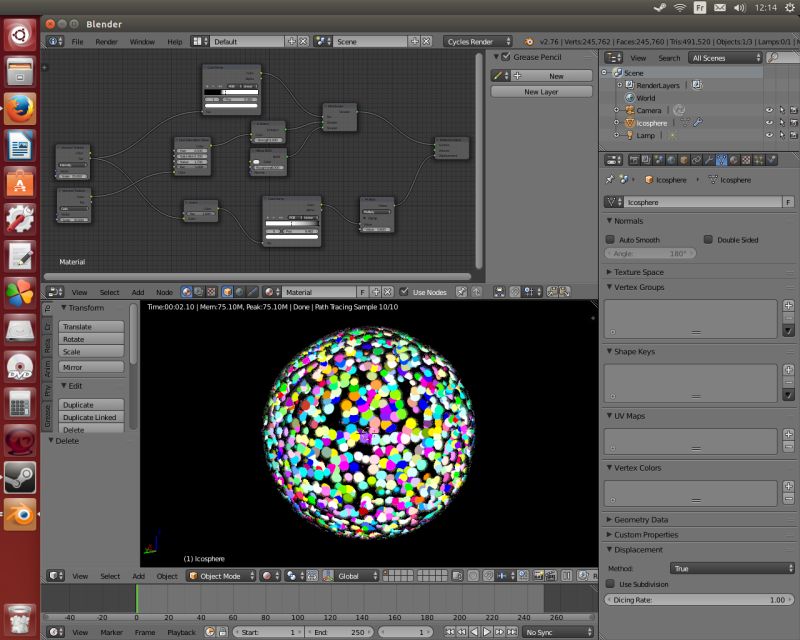Open the Node menu in the node editor

[166, 292]
